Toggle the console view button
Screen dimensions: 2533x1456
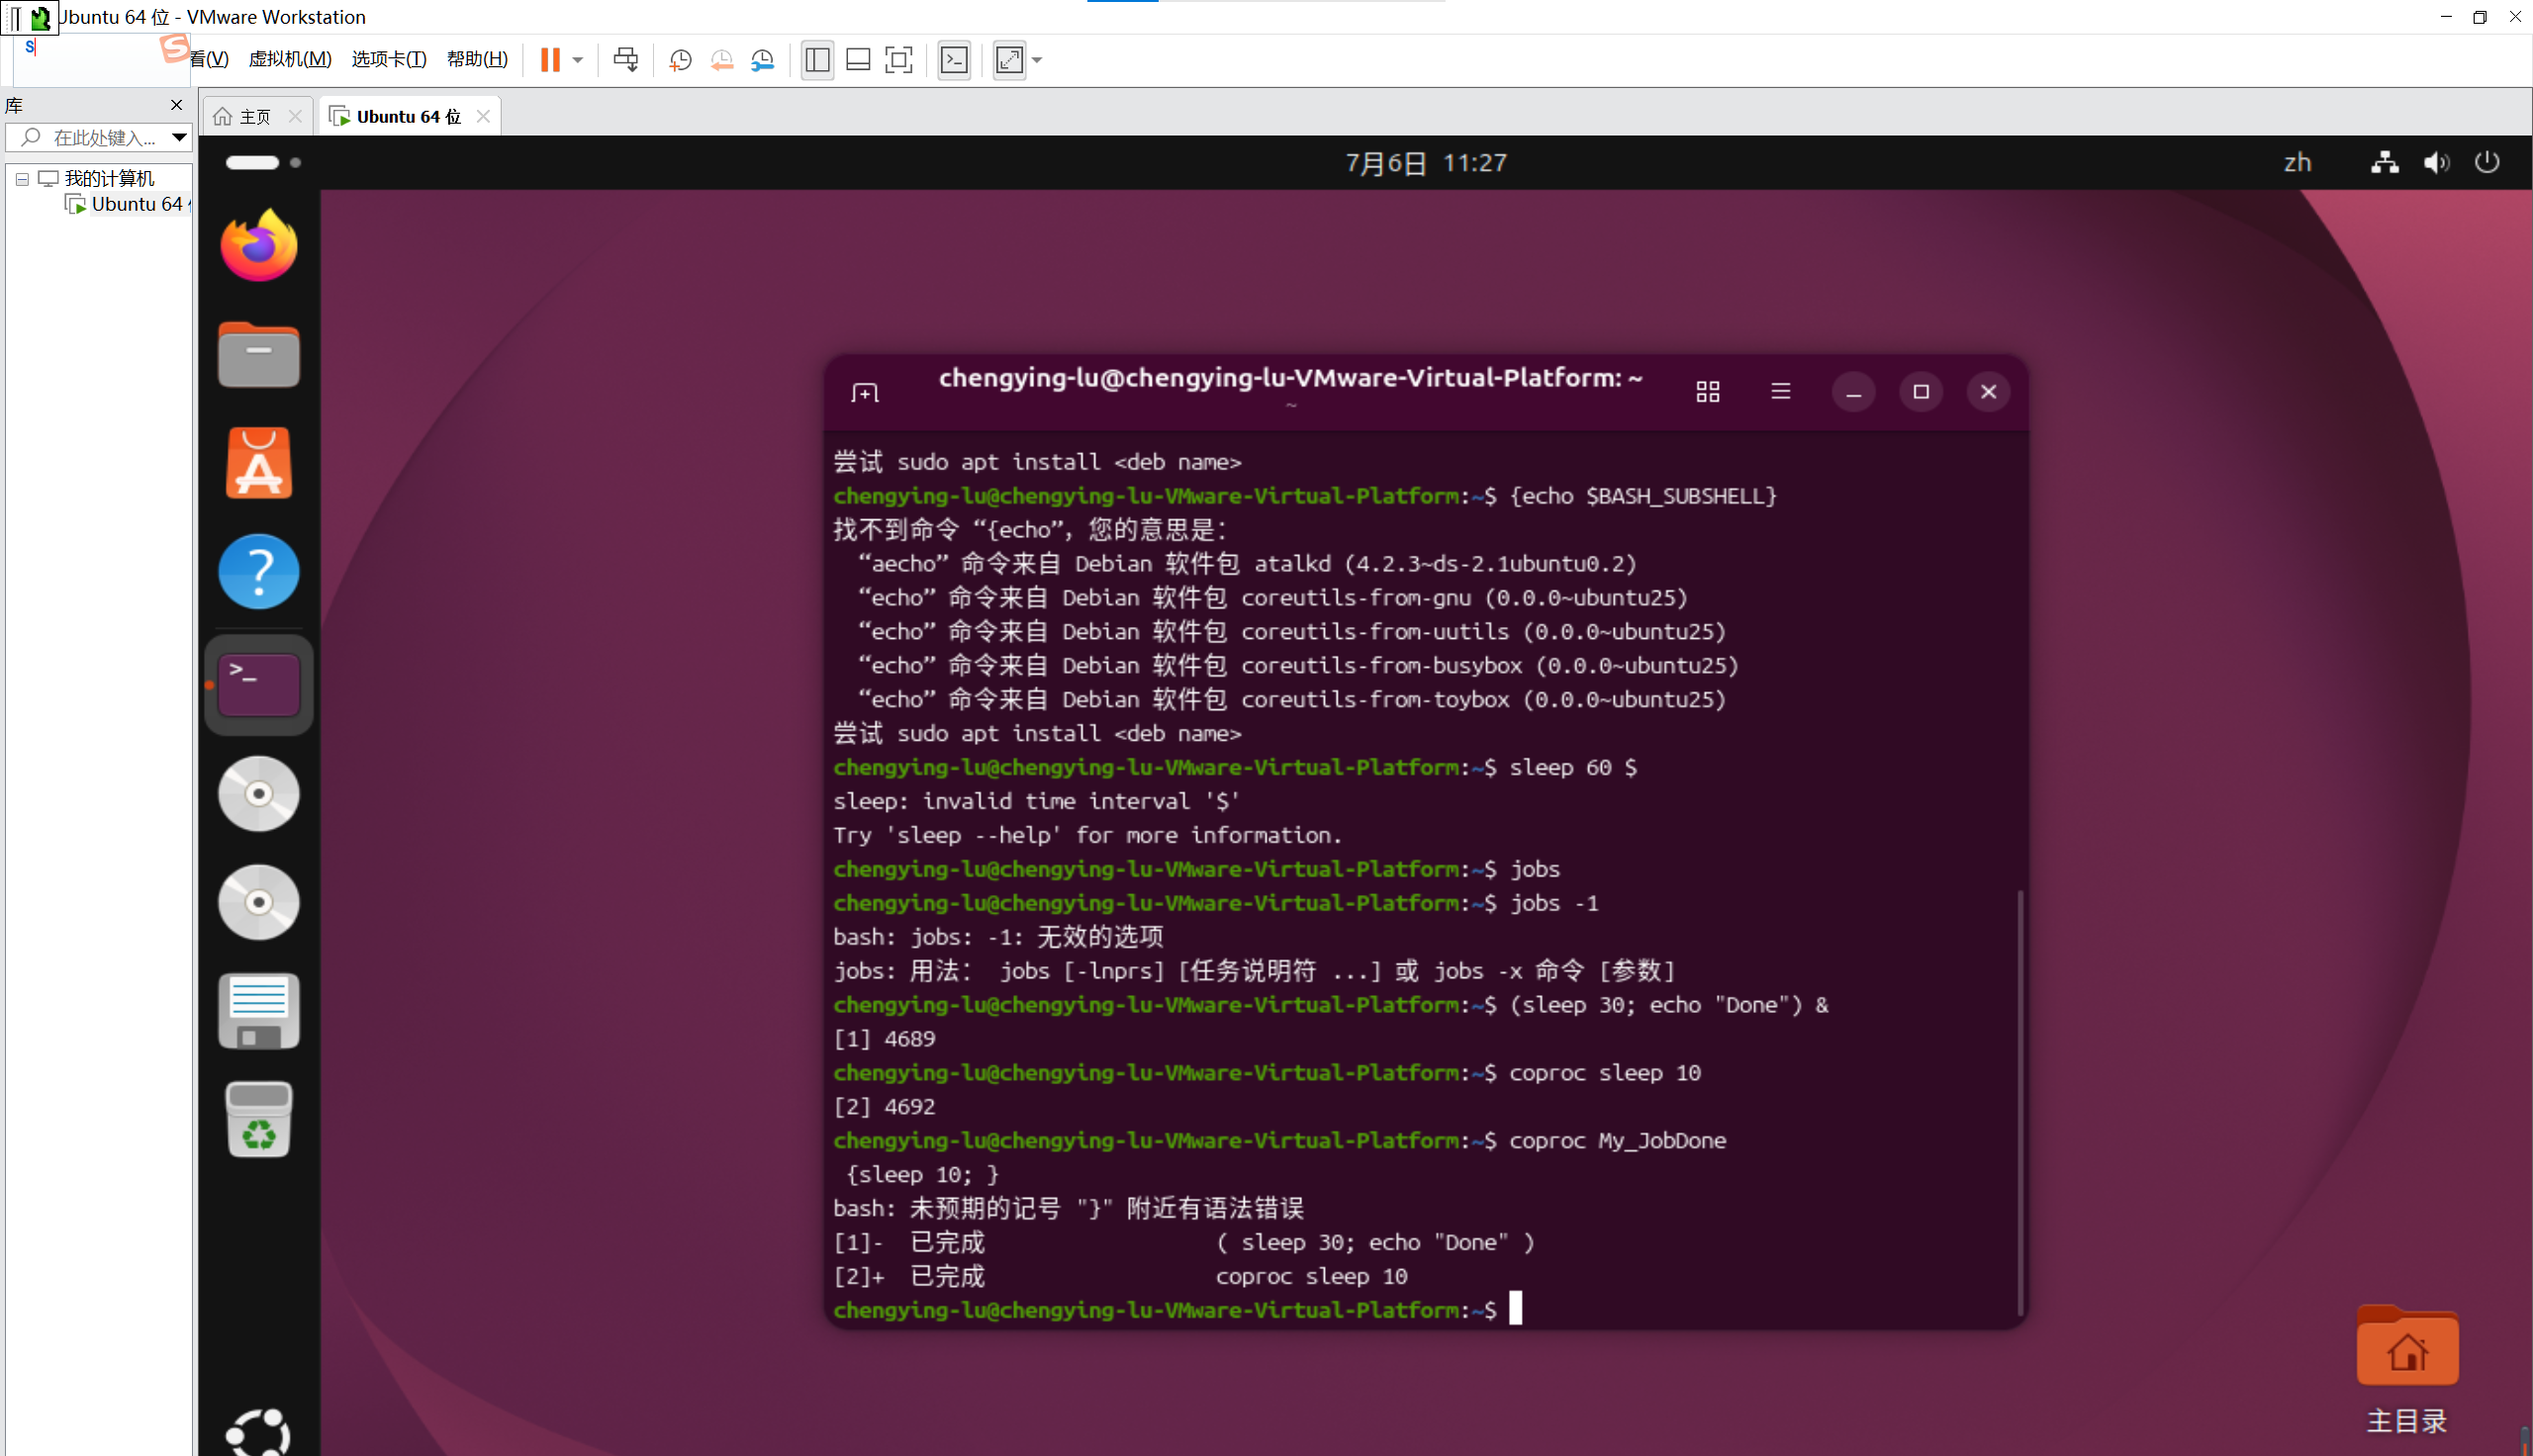click(954, 60)
